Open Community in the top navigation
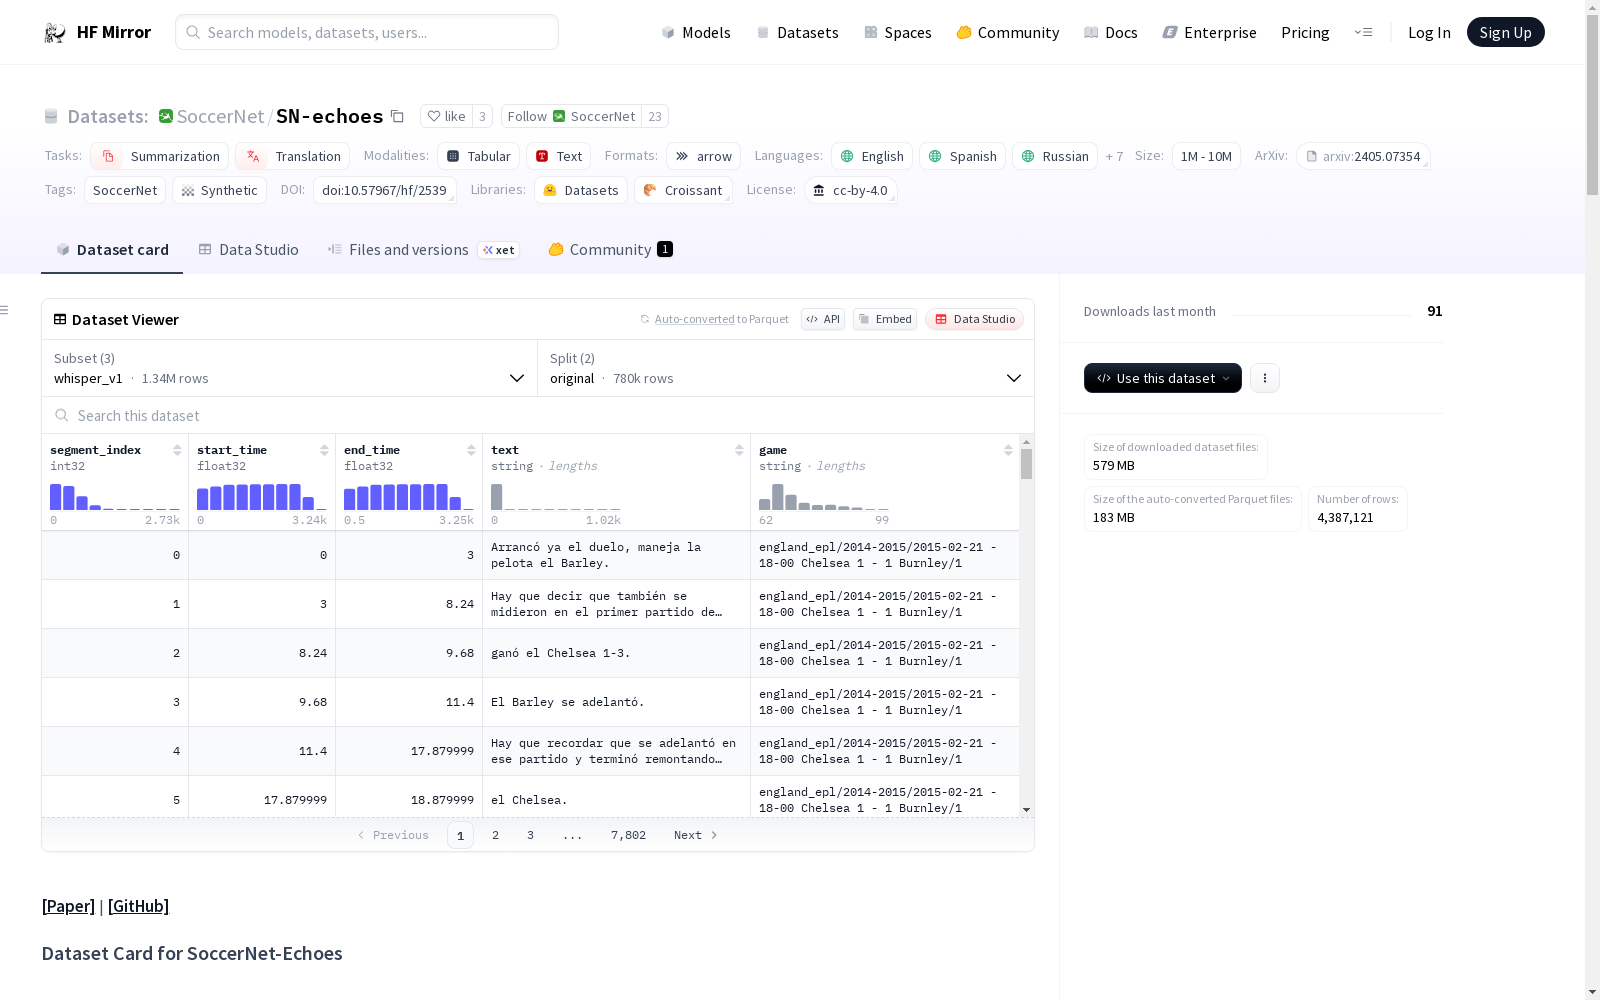1600x1000 pixels. click(x=1008, y=32)
